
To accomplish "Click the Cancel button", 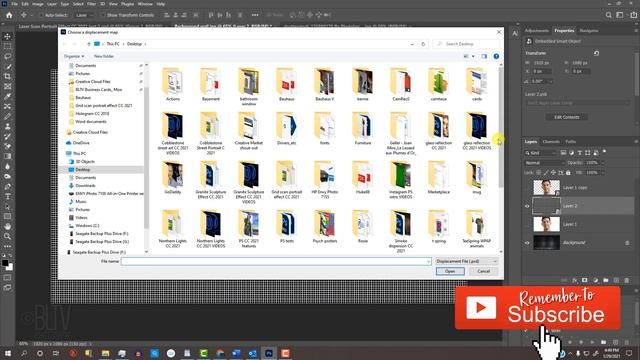I will pos(483,271).
